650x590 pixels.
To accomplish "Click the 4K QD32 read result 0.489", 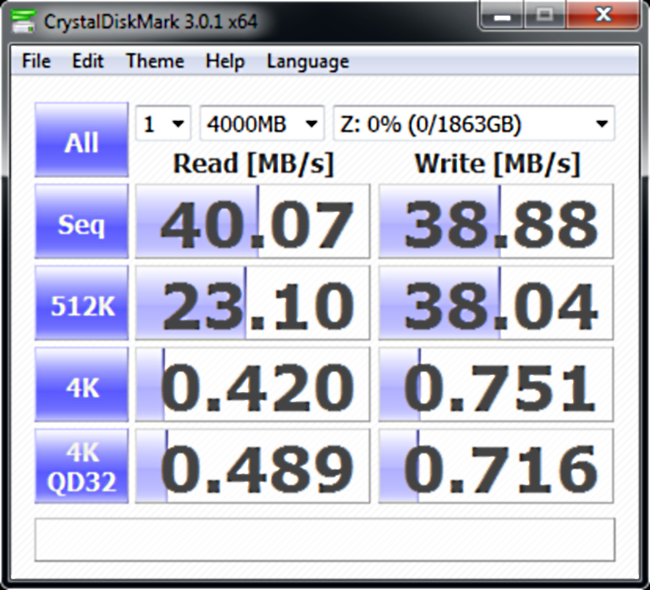I will [252, 466].
